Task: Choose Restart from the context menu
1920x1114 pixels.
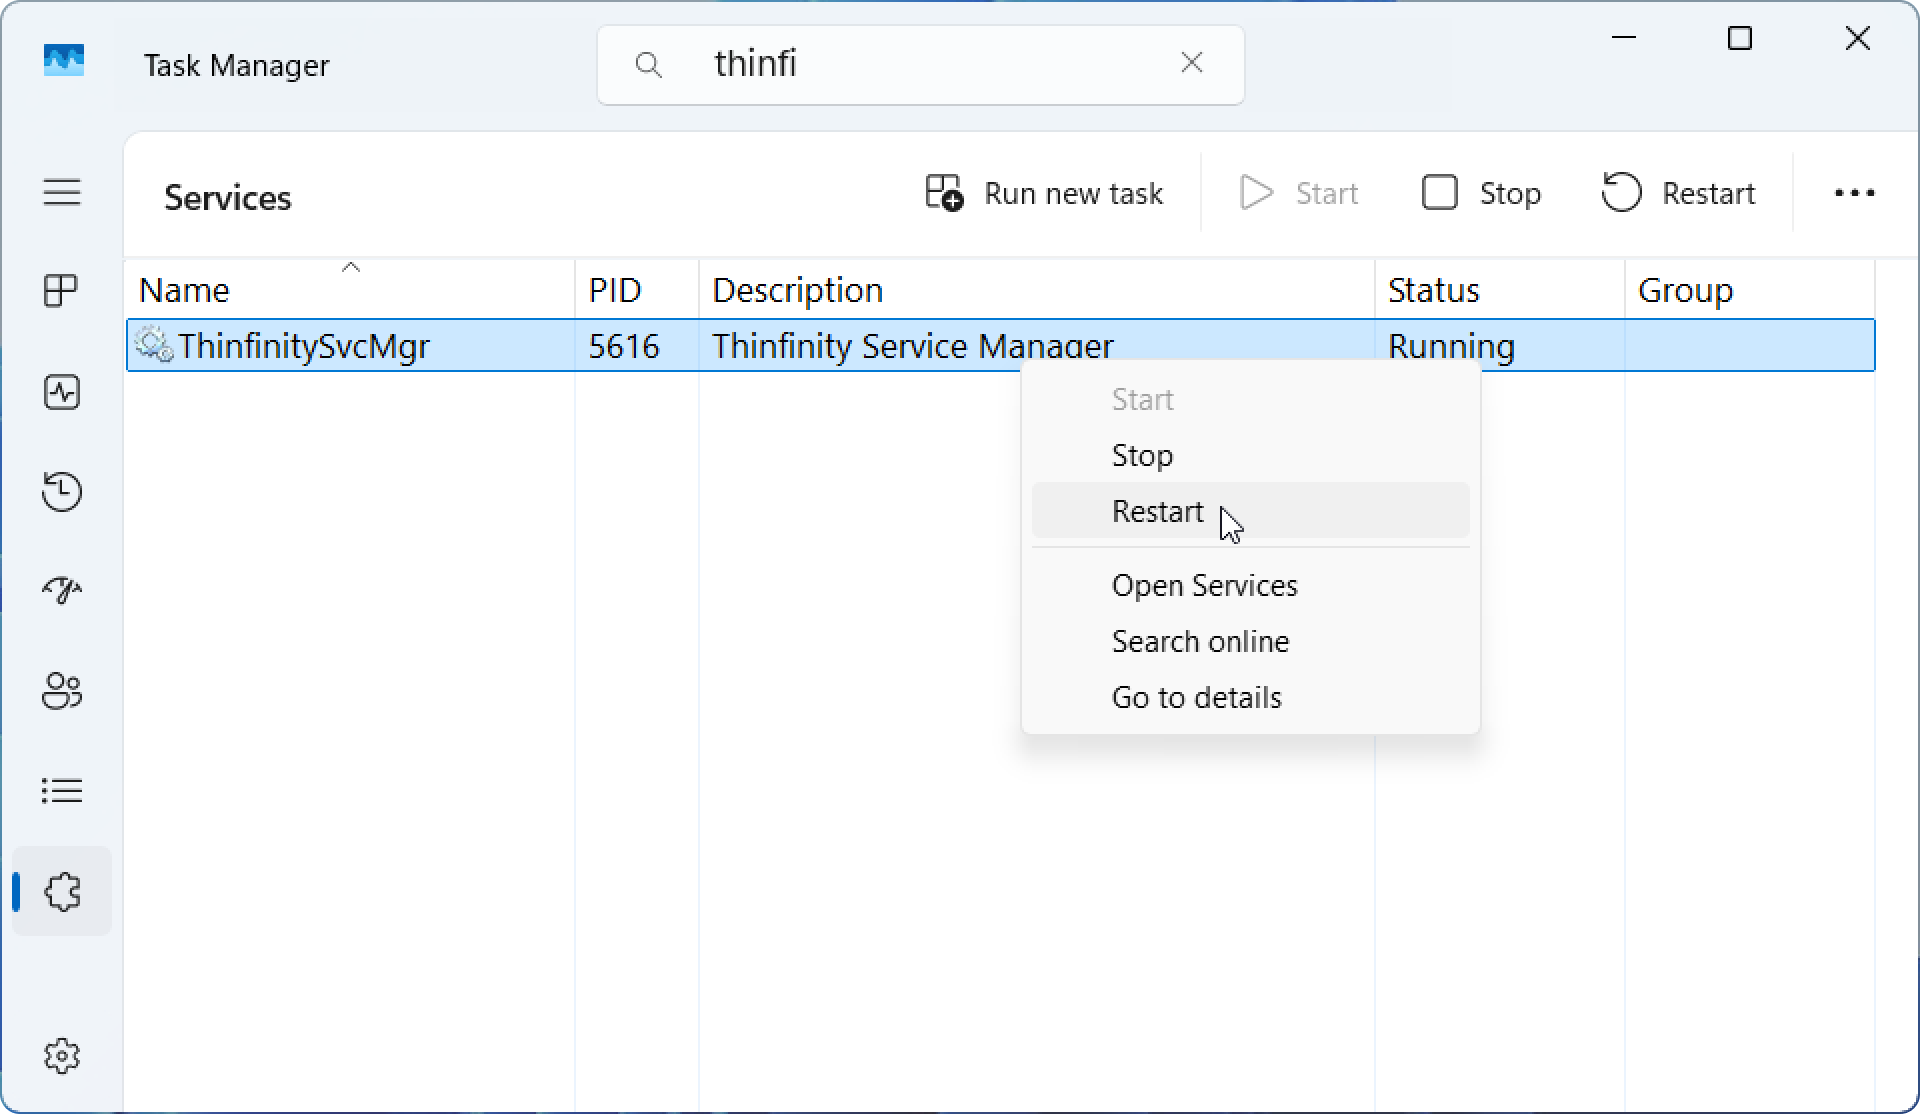Action: click(1250, 511)
